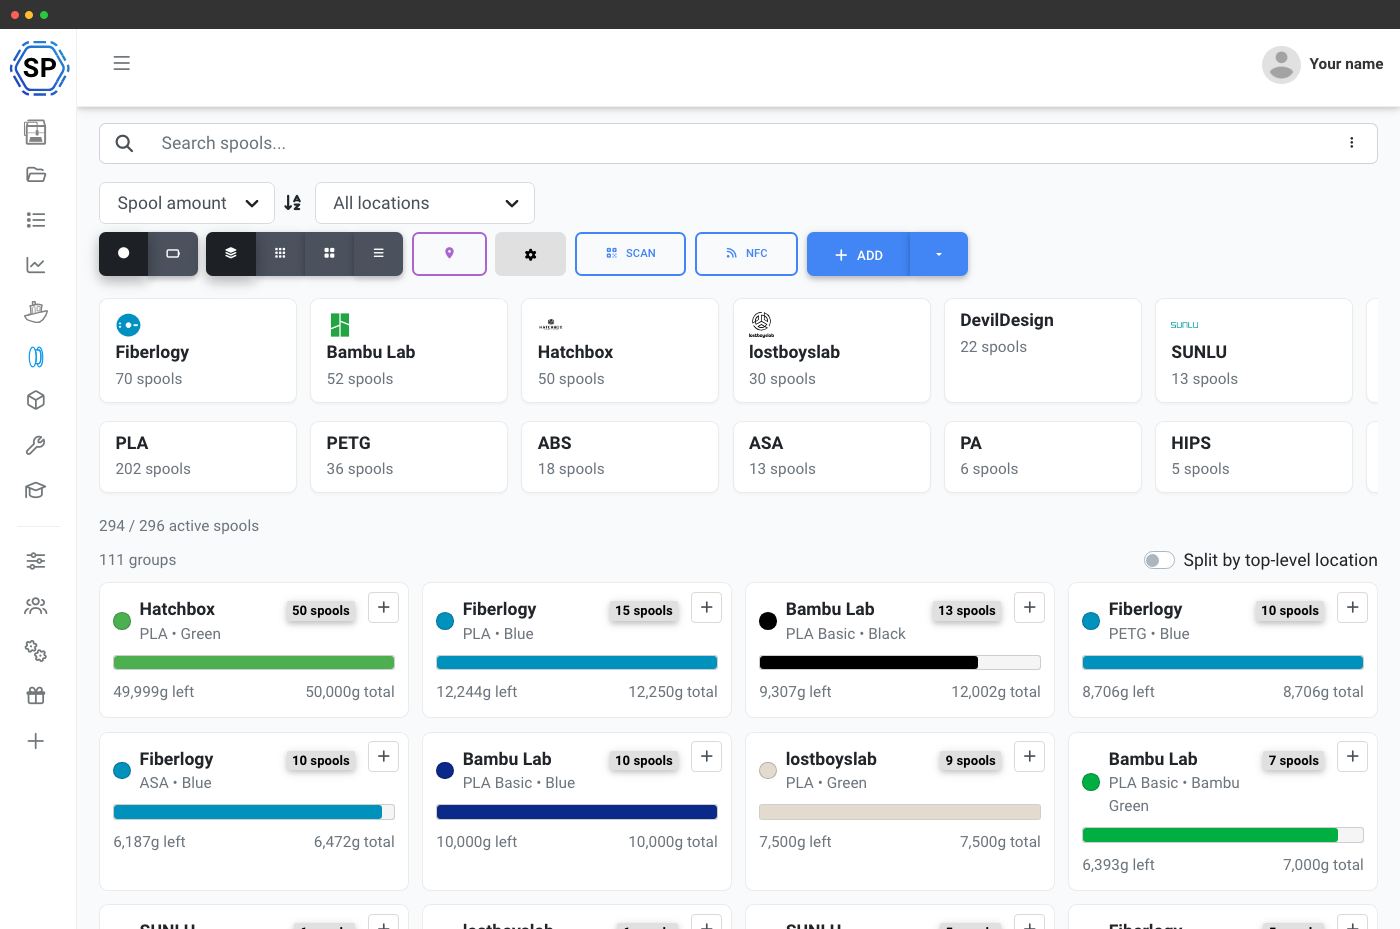Open the statistics chart sidebar icon
This screenshot has height=929, width=1400.
pyautogui.click(x=36, y=265)
